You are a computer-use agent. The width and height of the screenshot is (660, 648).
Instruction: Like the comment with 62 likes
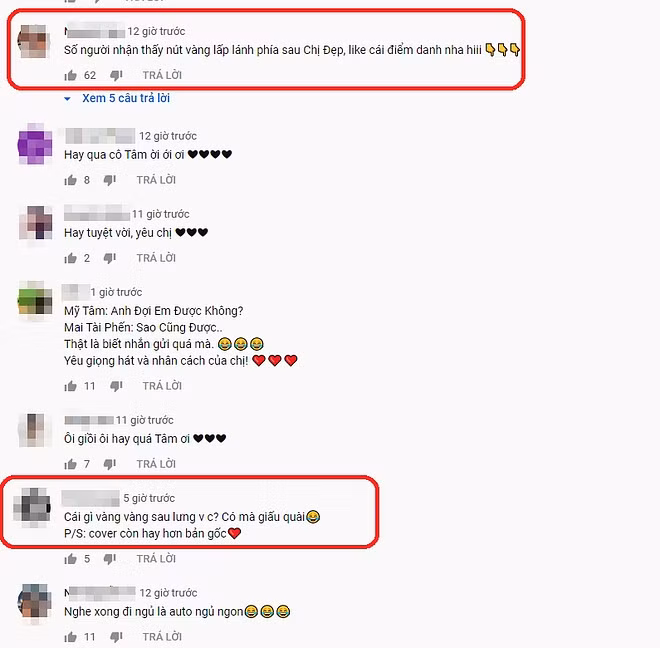pos(70,75)
